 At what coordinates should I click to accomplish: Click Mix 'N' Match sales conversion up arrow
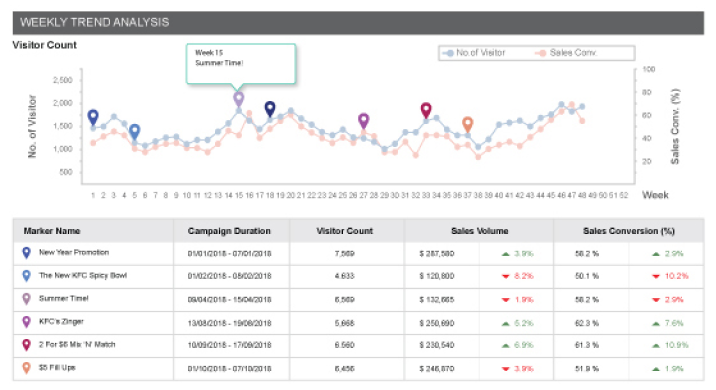click(x=656, y=346)
